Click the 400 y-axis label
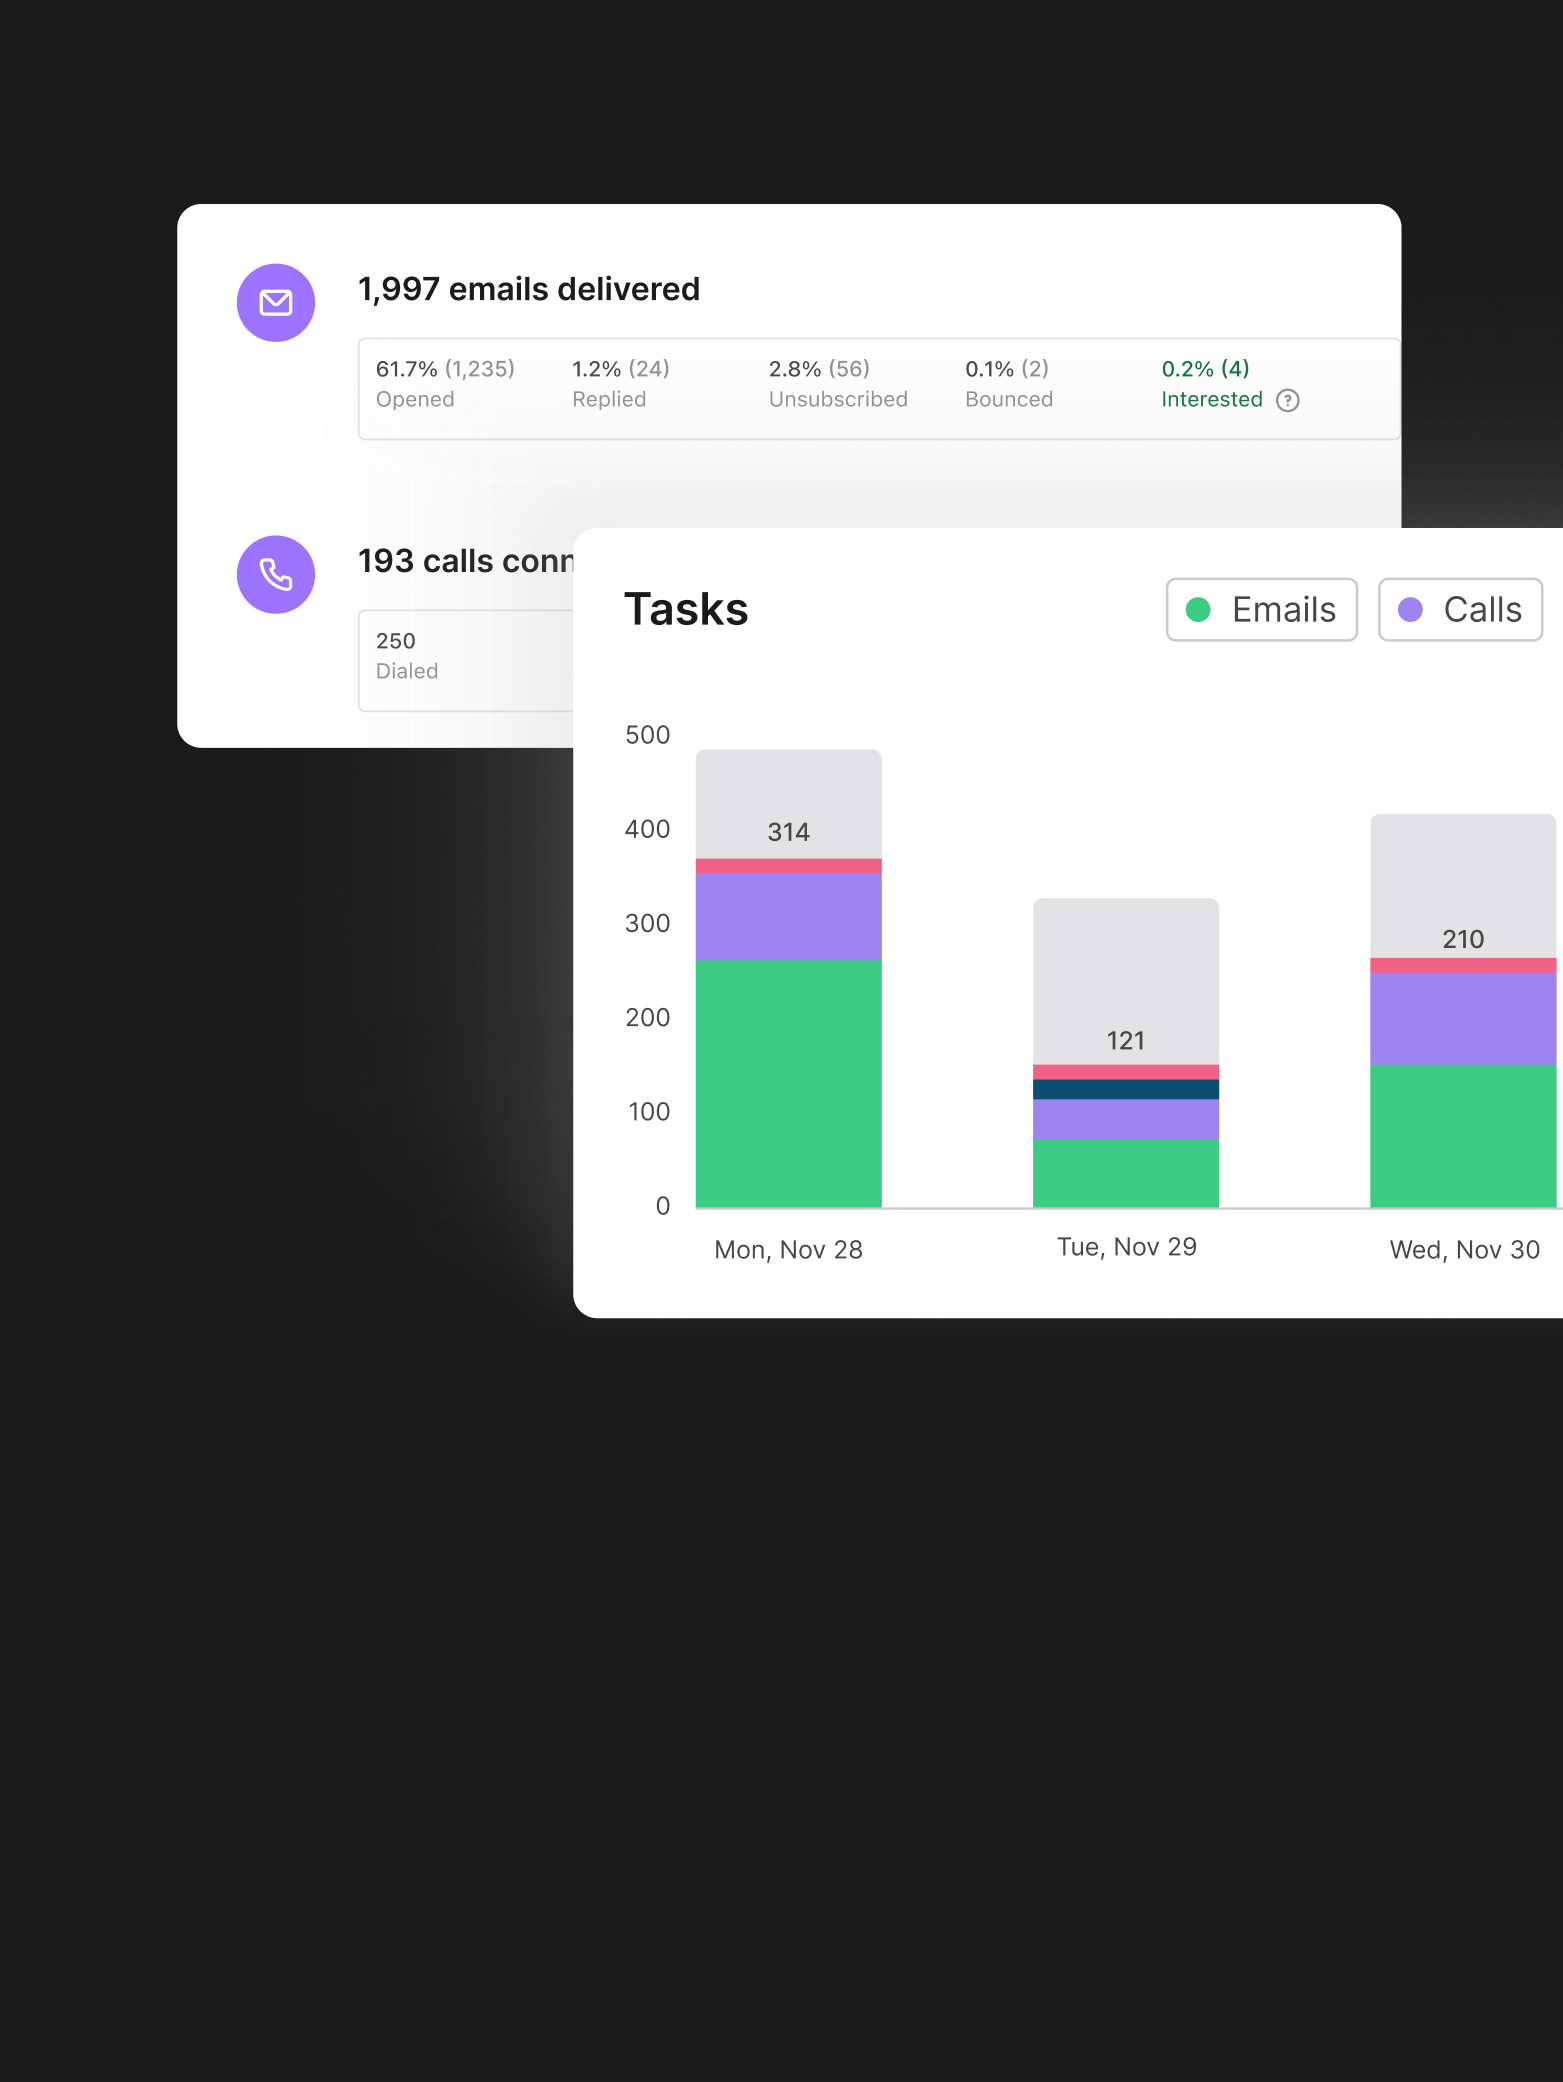Image resolution: width=1563 pixels, height=2082 pixels. tap(648, 829)
